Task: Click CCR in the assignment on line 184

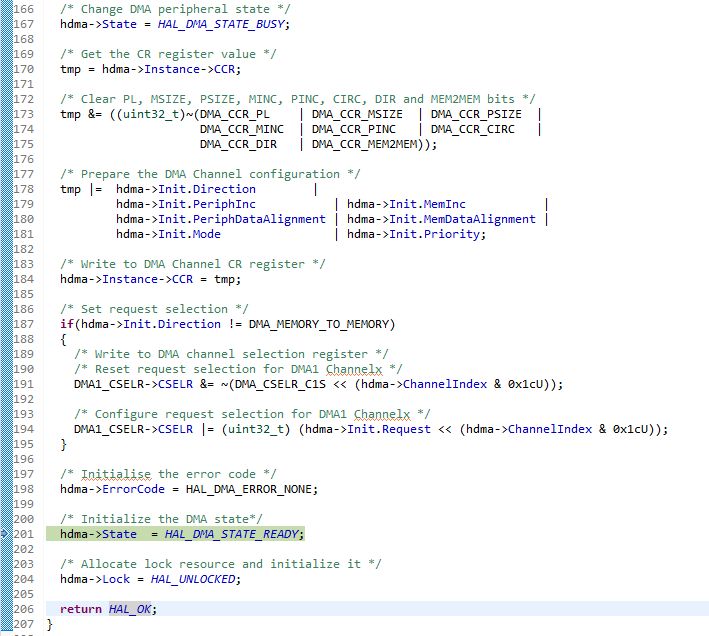Action: [x=182, y=279]
